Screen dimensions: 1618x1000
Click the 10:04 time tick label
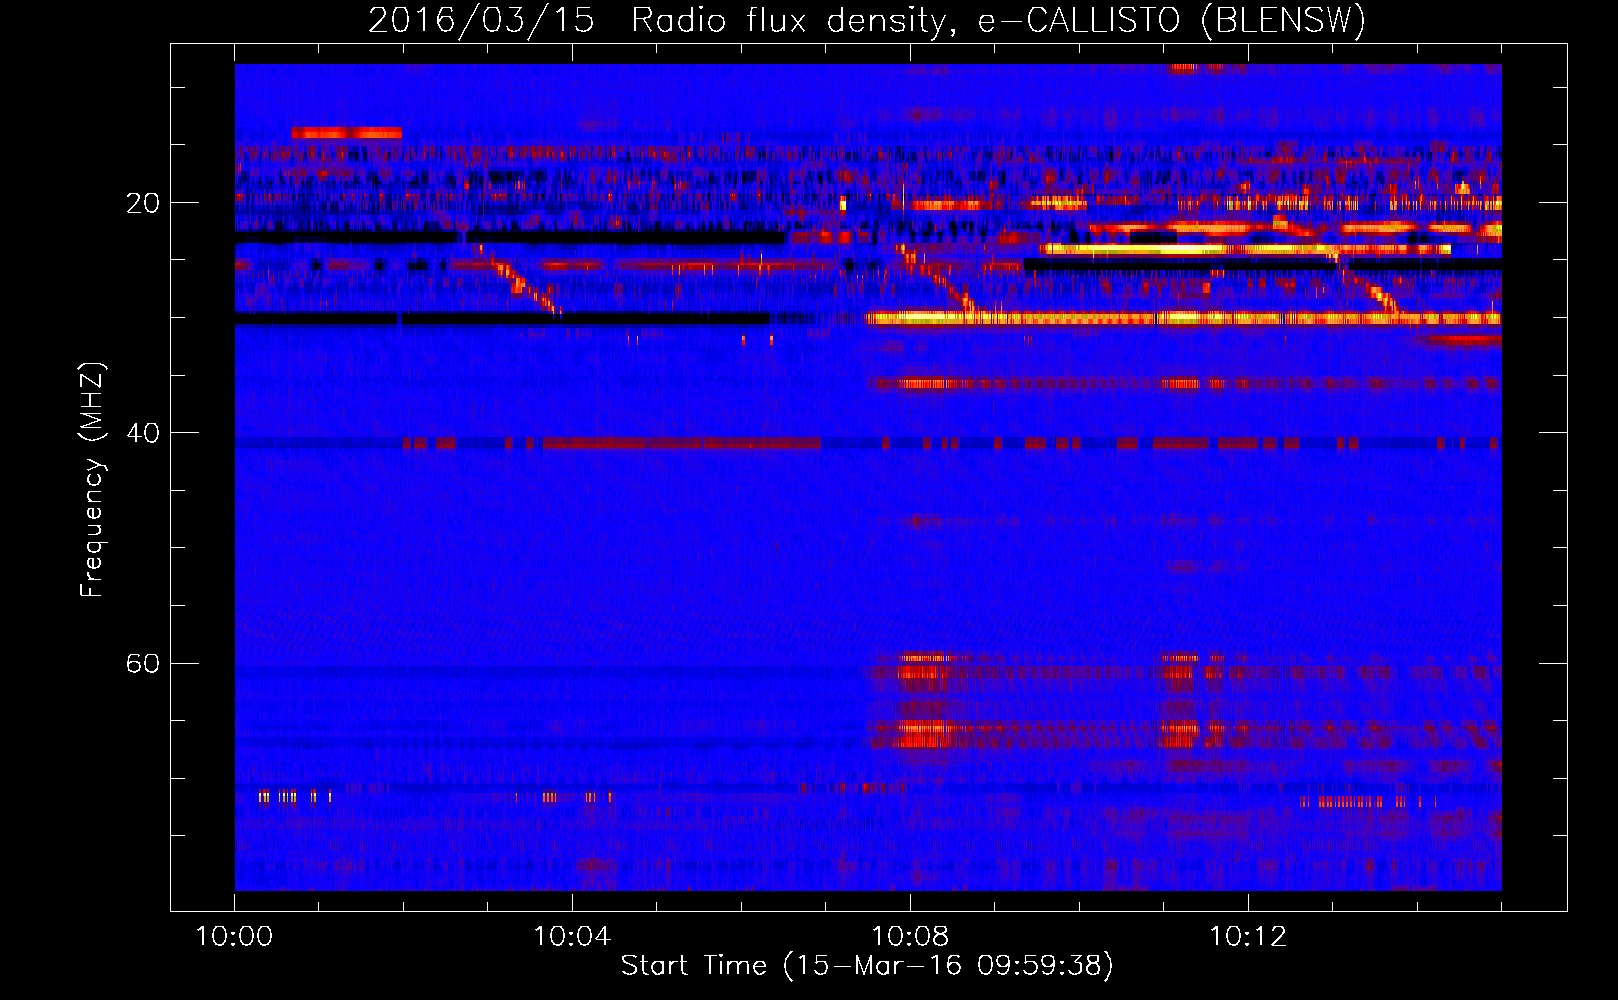(x=572, y=937)
